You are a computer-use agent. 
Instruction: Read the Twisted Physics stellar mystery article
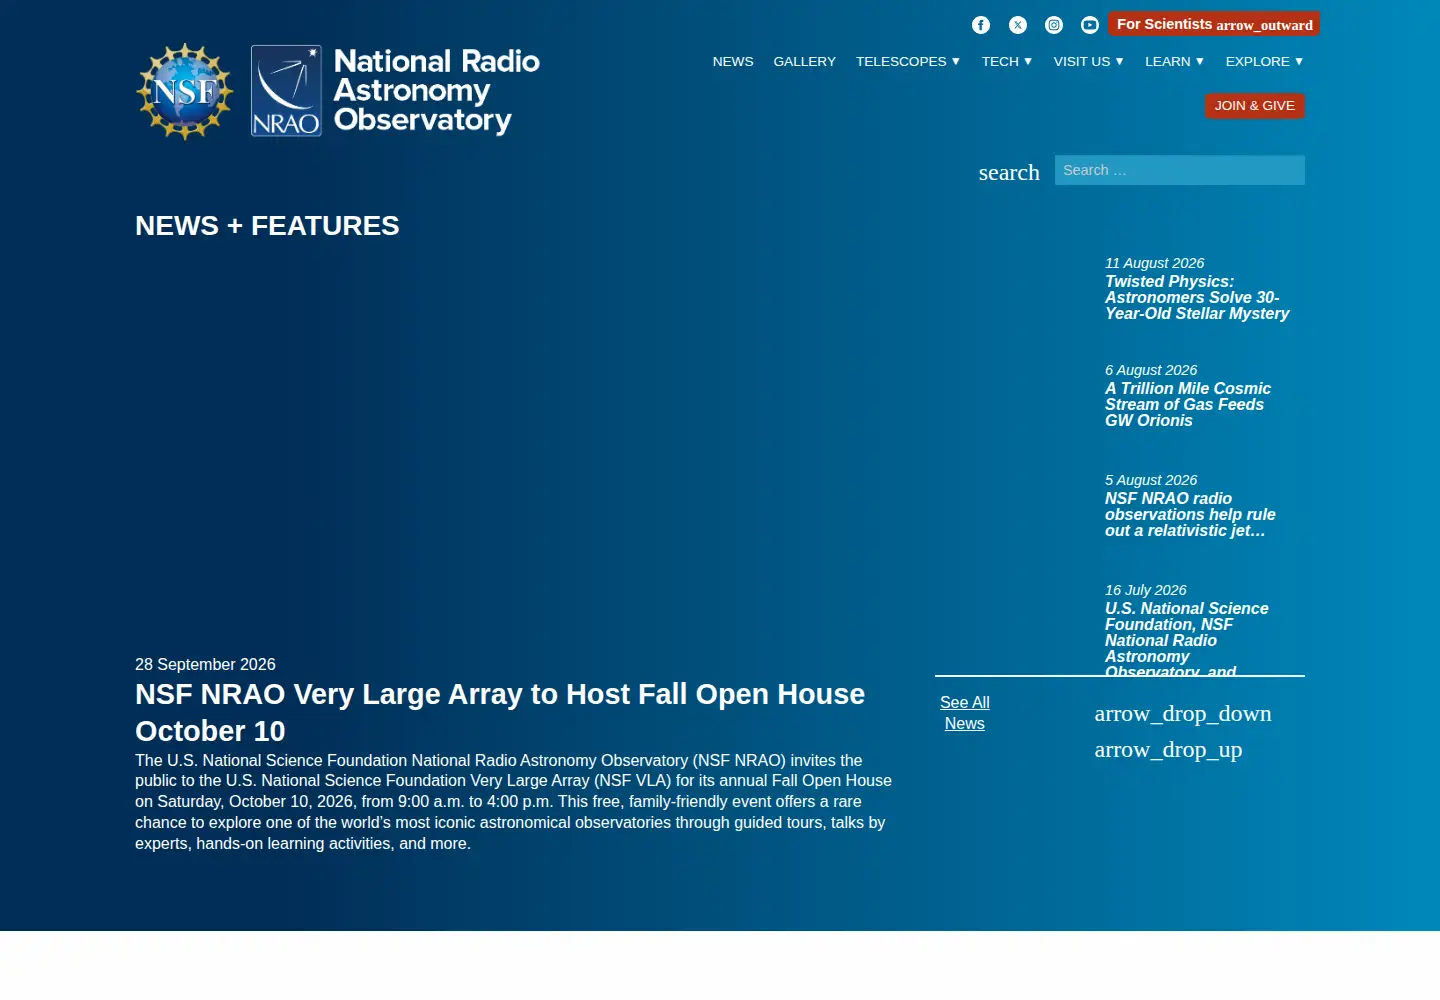click(1197, 298)
